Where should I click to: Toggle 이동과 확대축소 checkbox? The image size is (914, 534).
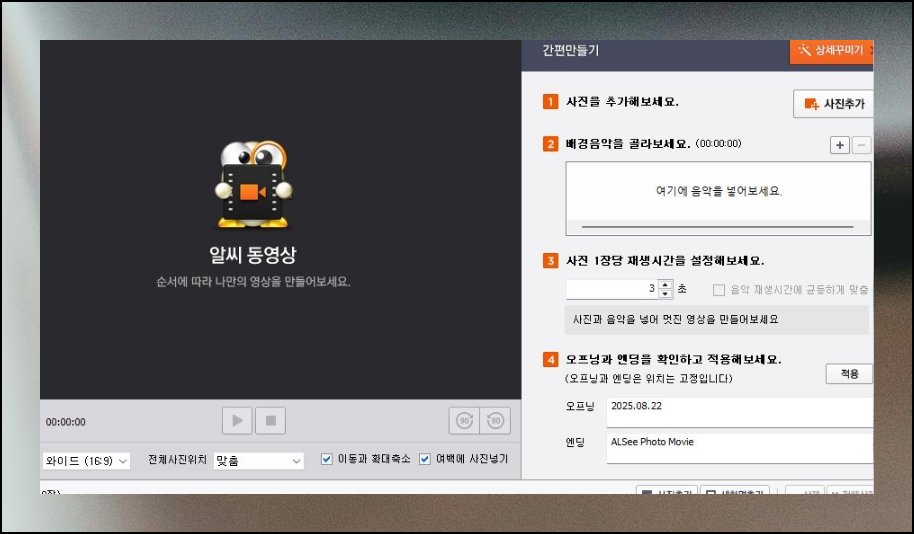(x=327, y=459)
